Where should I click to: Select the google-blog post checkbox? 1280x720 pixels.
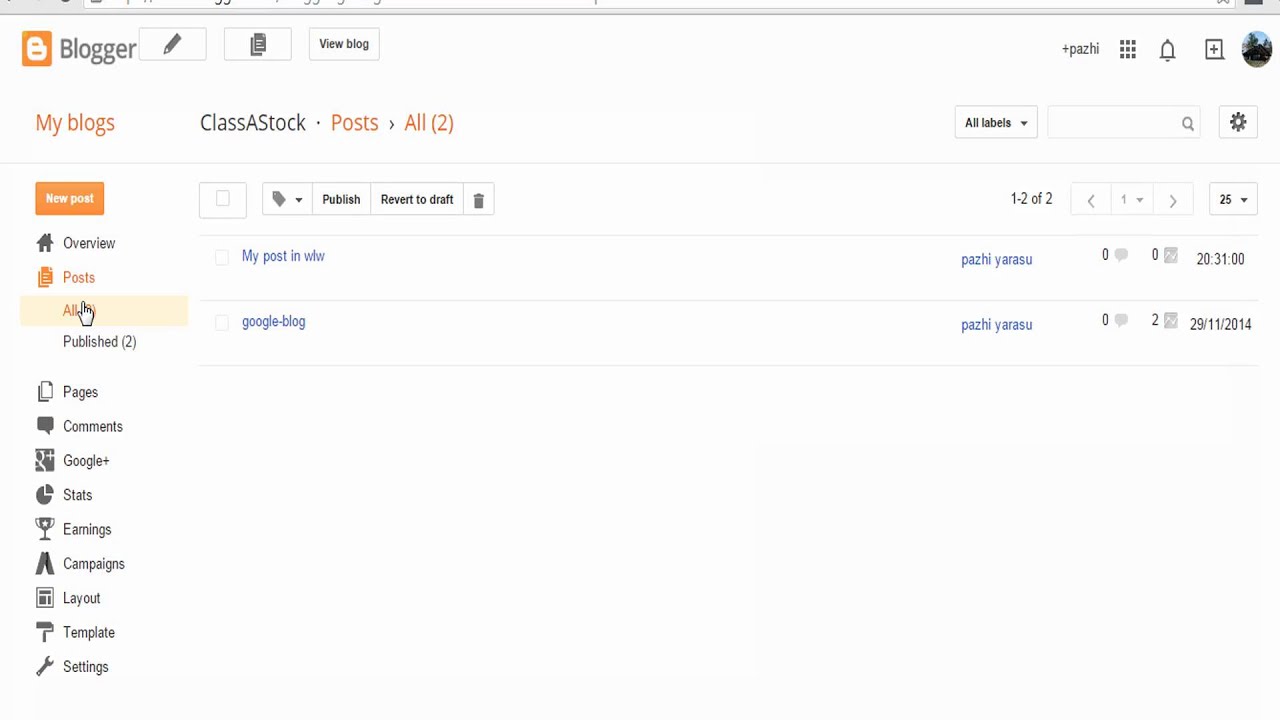click(x=222, y=322)
